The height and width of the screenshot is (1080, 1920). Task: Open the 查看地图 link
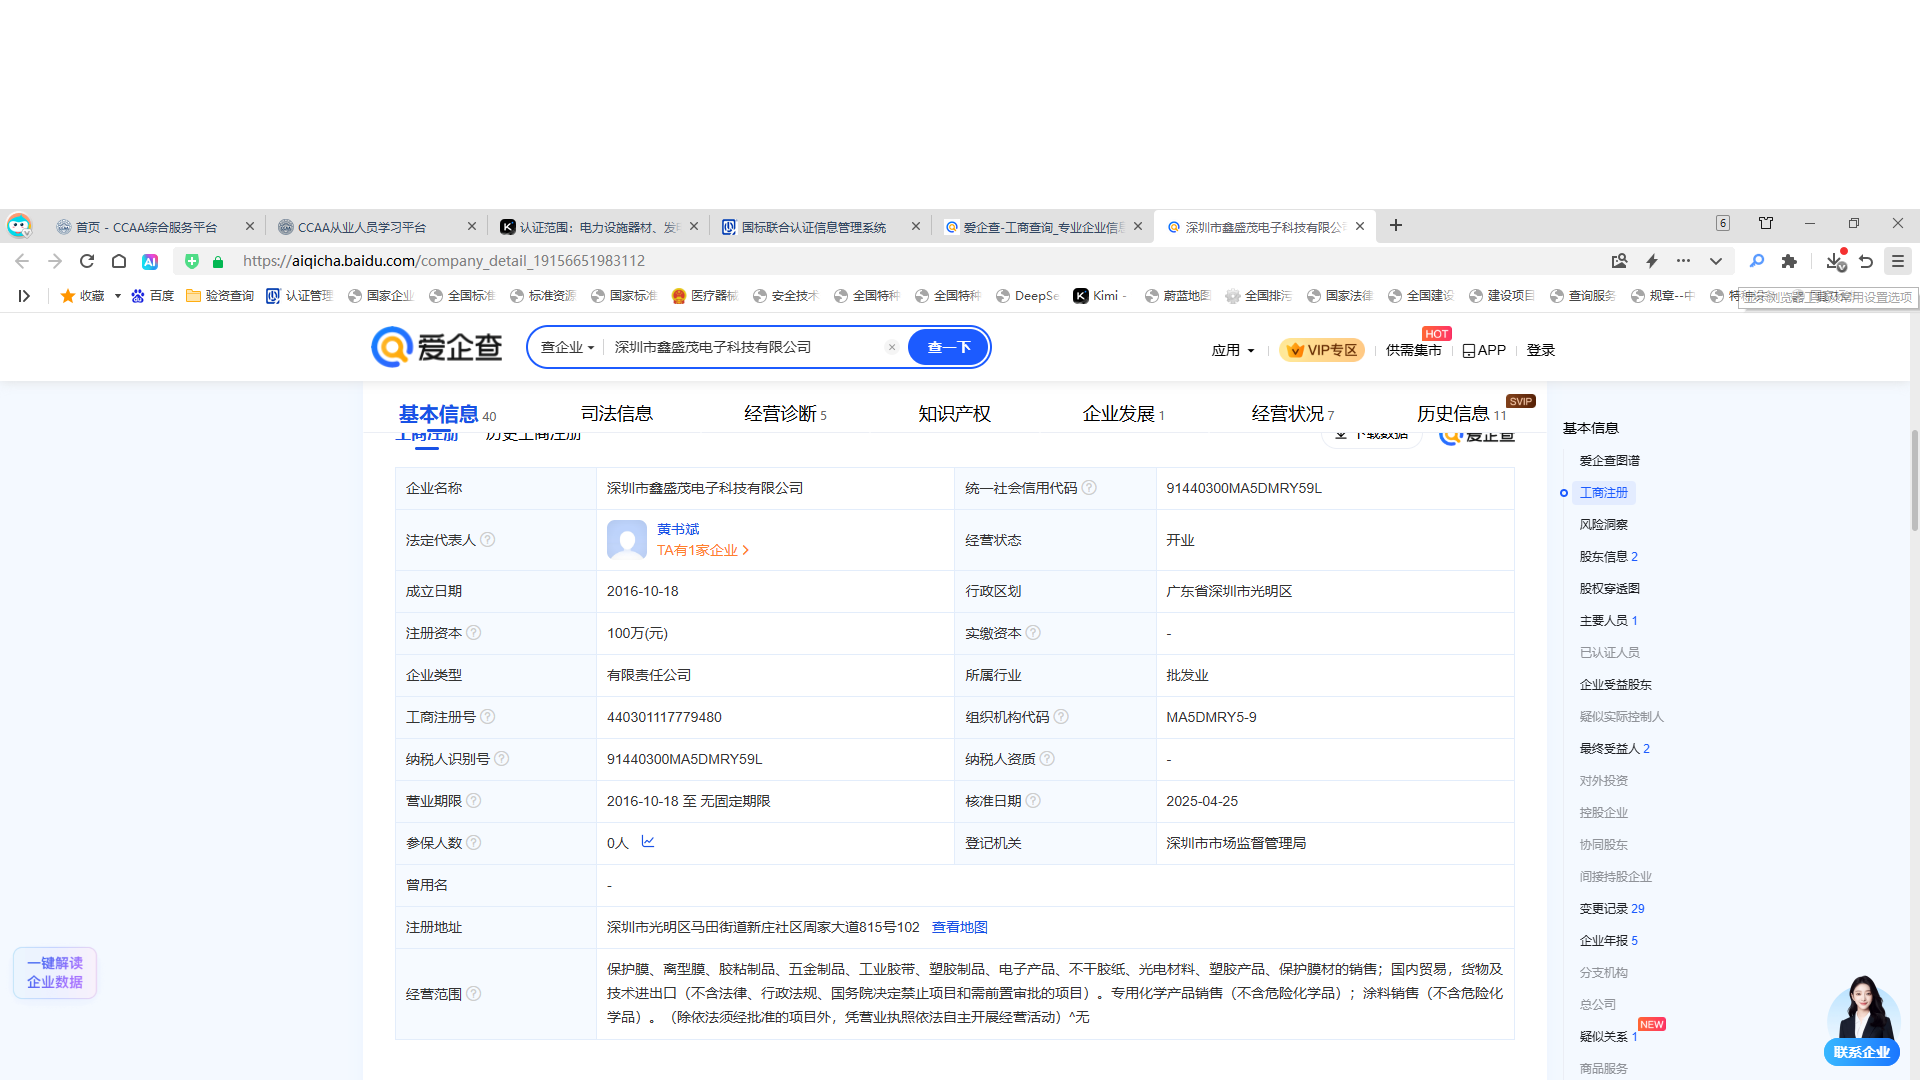click(959, 927)
